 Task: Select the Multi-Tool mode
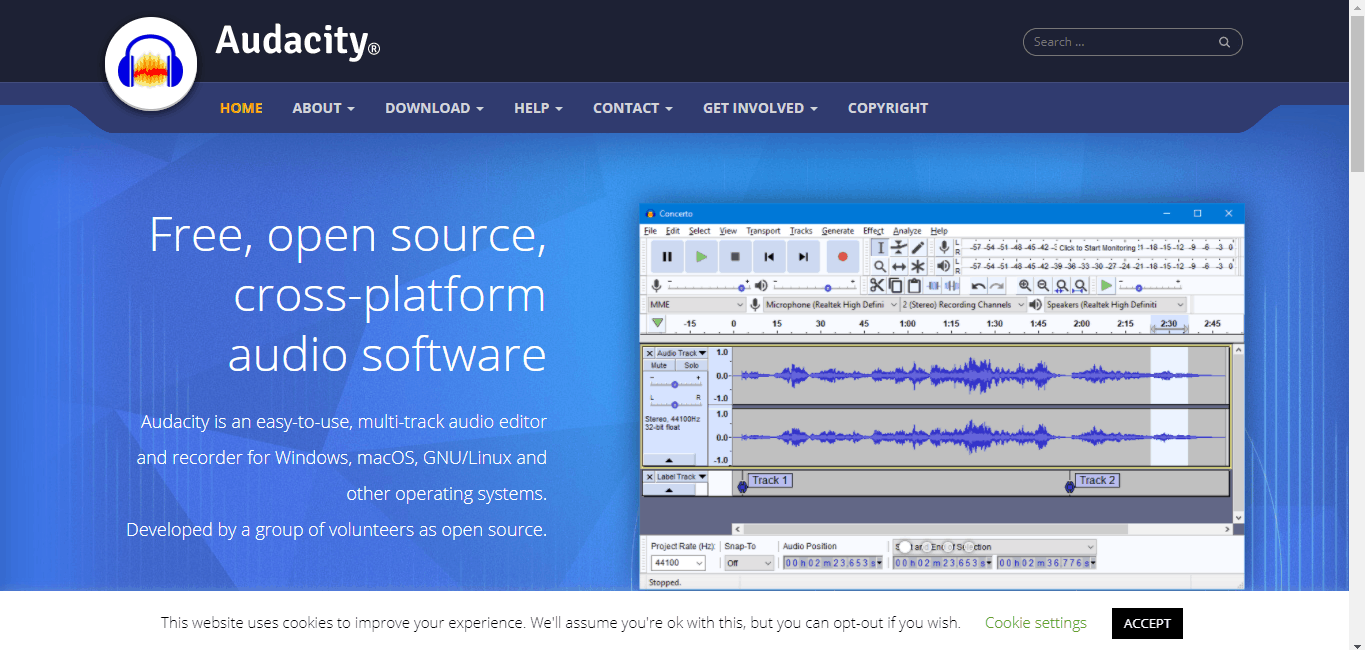917,266
